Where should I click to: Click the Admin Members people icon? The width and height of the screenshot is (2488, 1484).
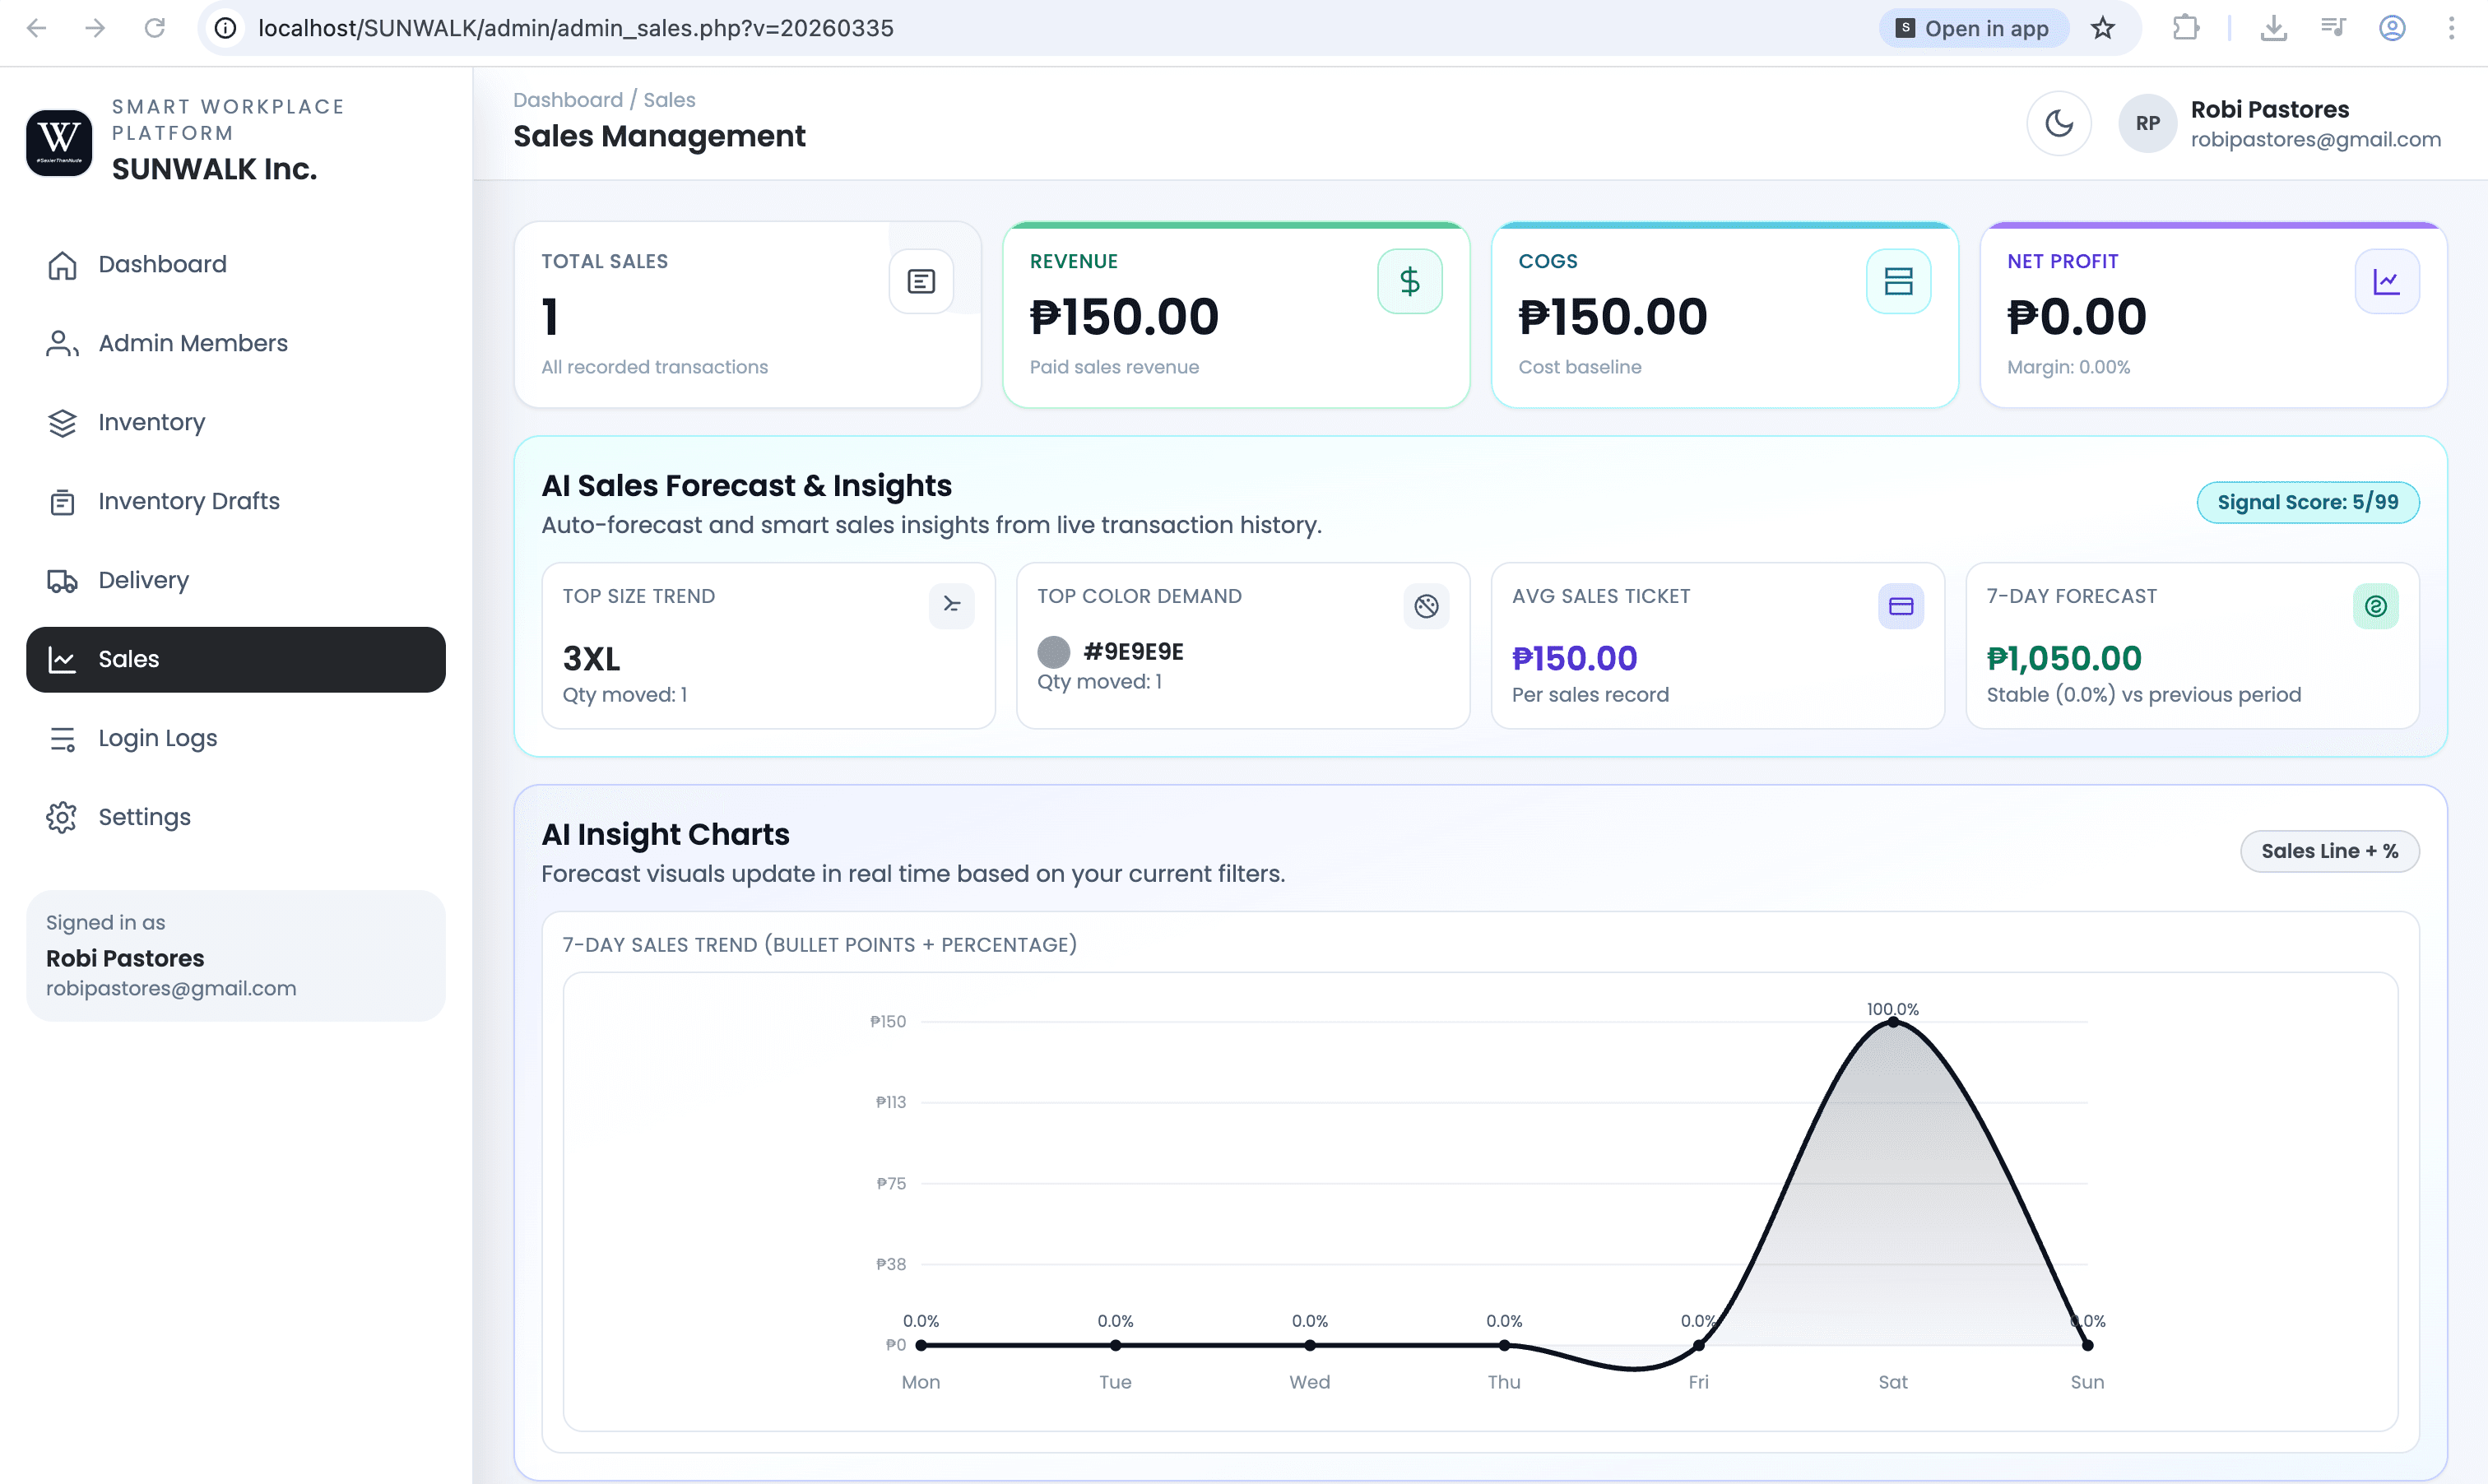[x=62, y=344]
